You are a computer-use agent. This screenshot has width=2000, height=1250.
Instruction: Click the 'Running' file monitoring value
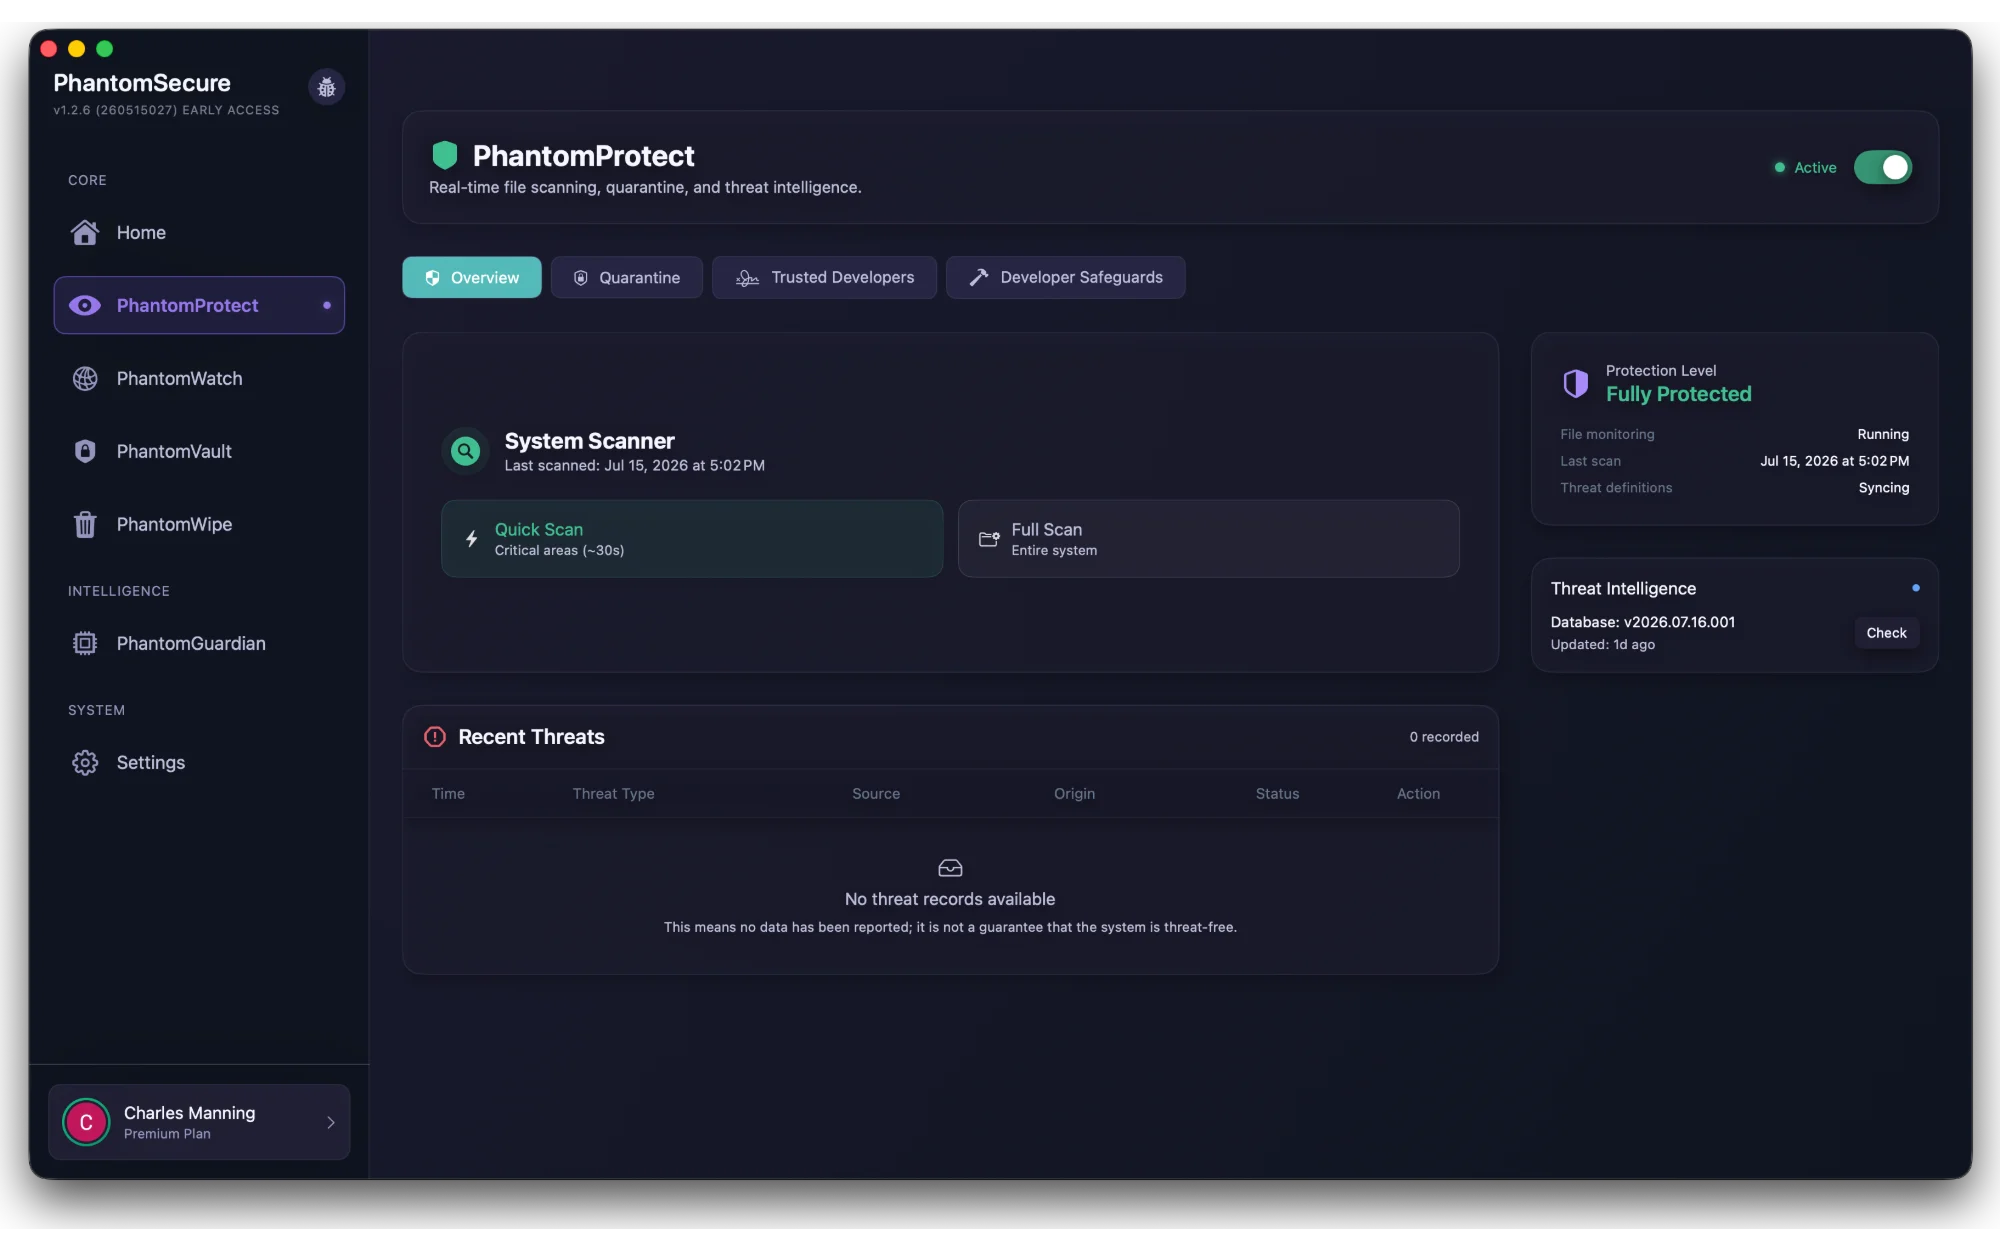(x=1883, y=434)
